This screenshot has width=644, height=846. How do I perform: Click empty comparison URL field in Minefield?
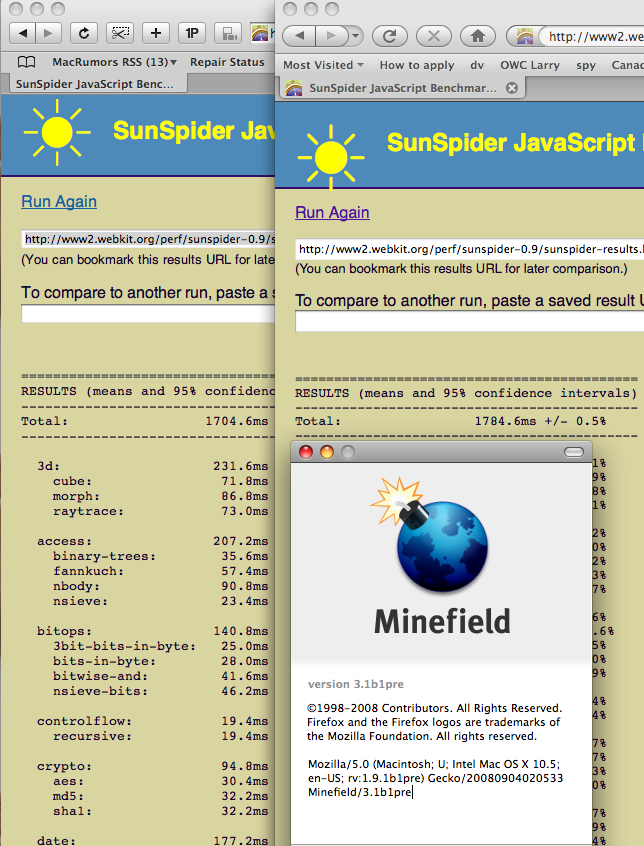469,322
